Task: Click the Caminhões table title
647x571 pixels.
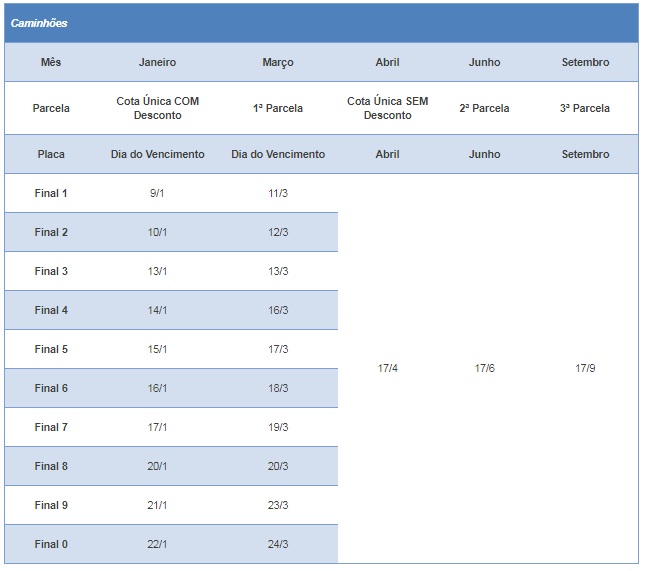Action: (x=39, y=23)
